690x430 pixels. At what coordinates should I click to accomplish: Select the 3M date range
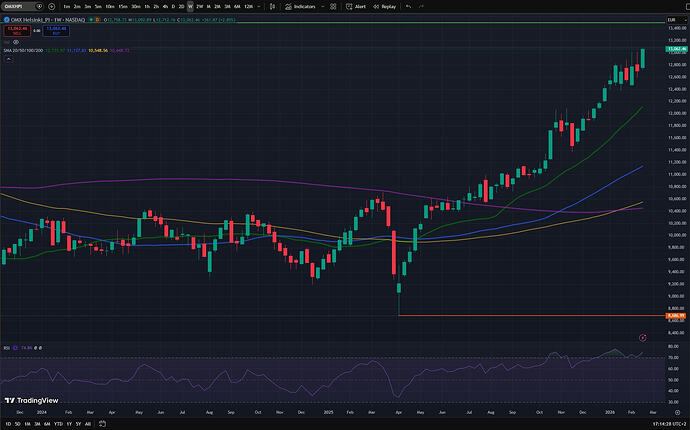coord(37,424)
